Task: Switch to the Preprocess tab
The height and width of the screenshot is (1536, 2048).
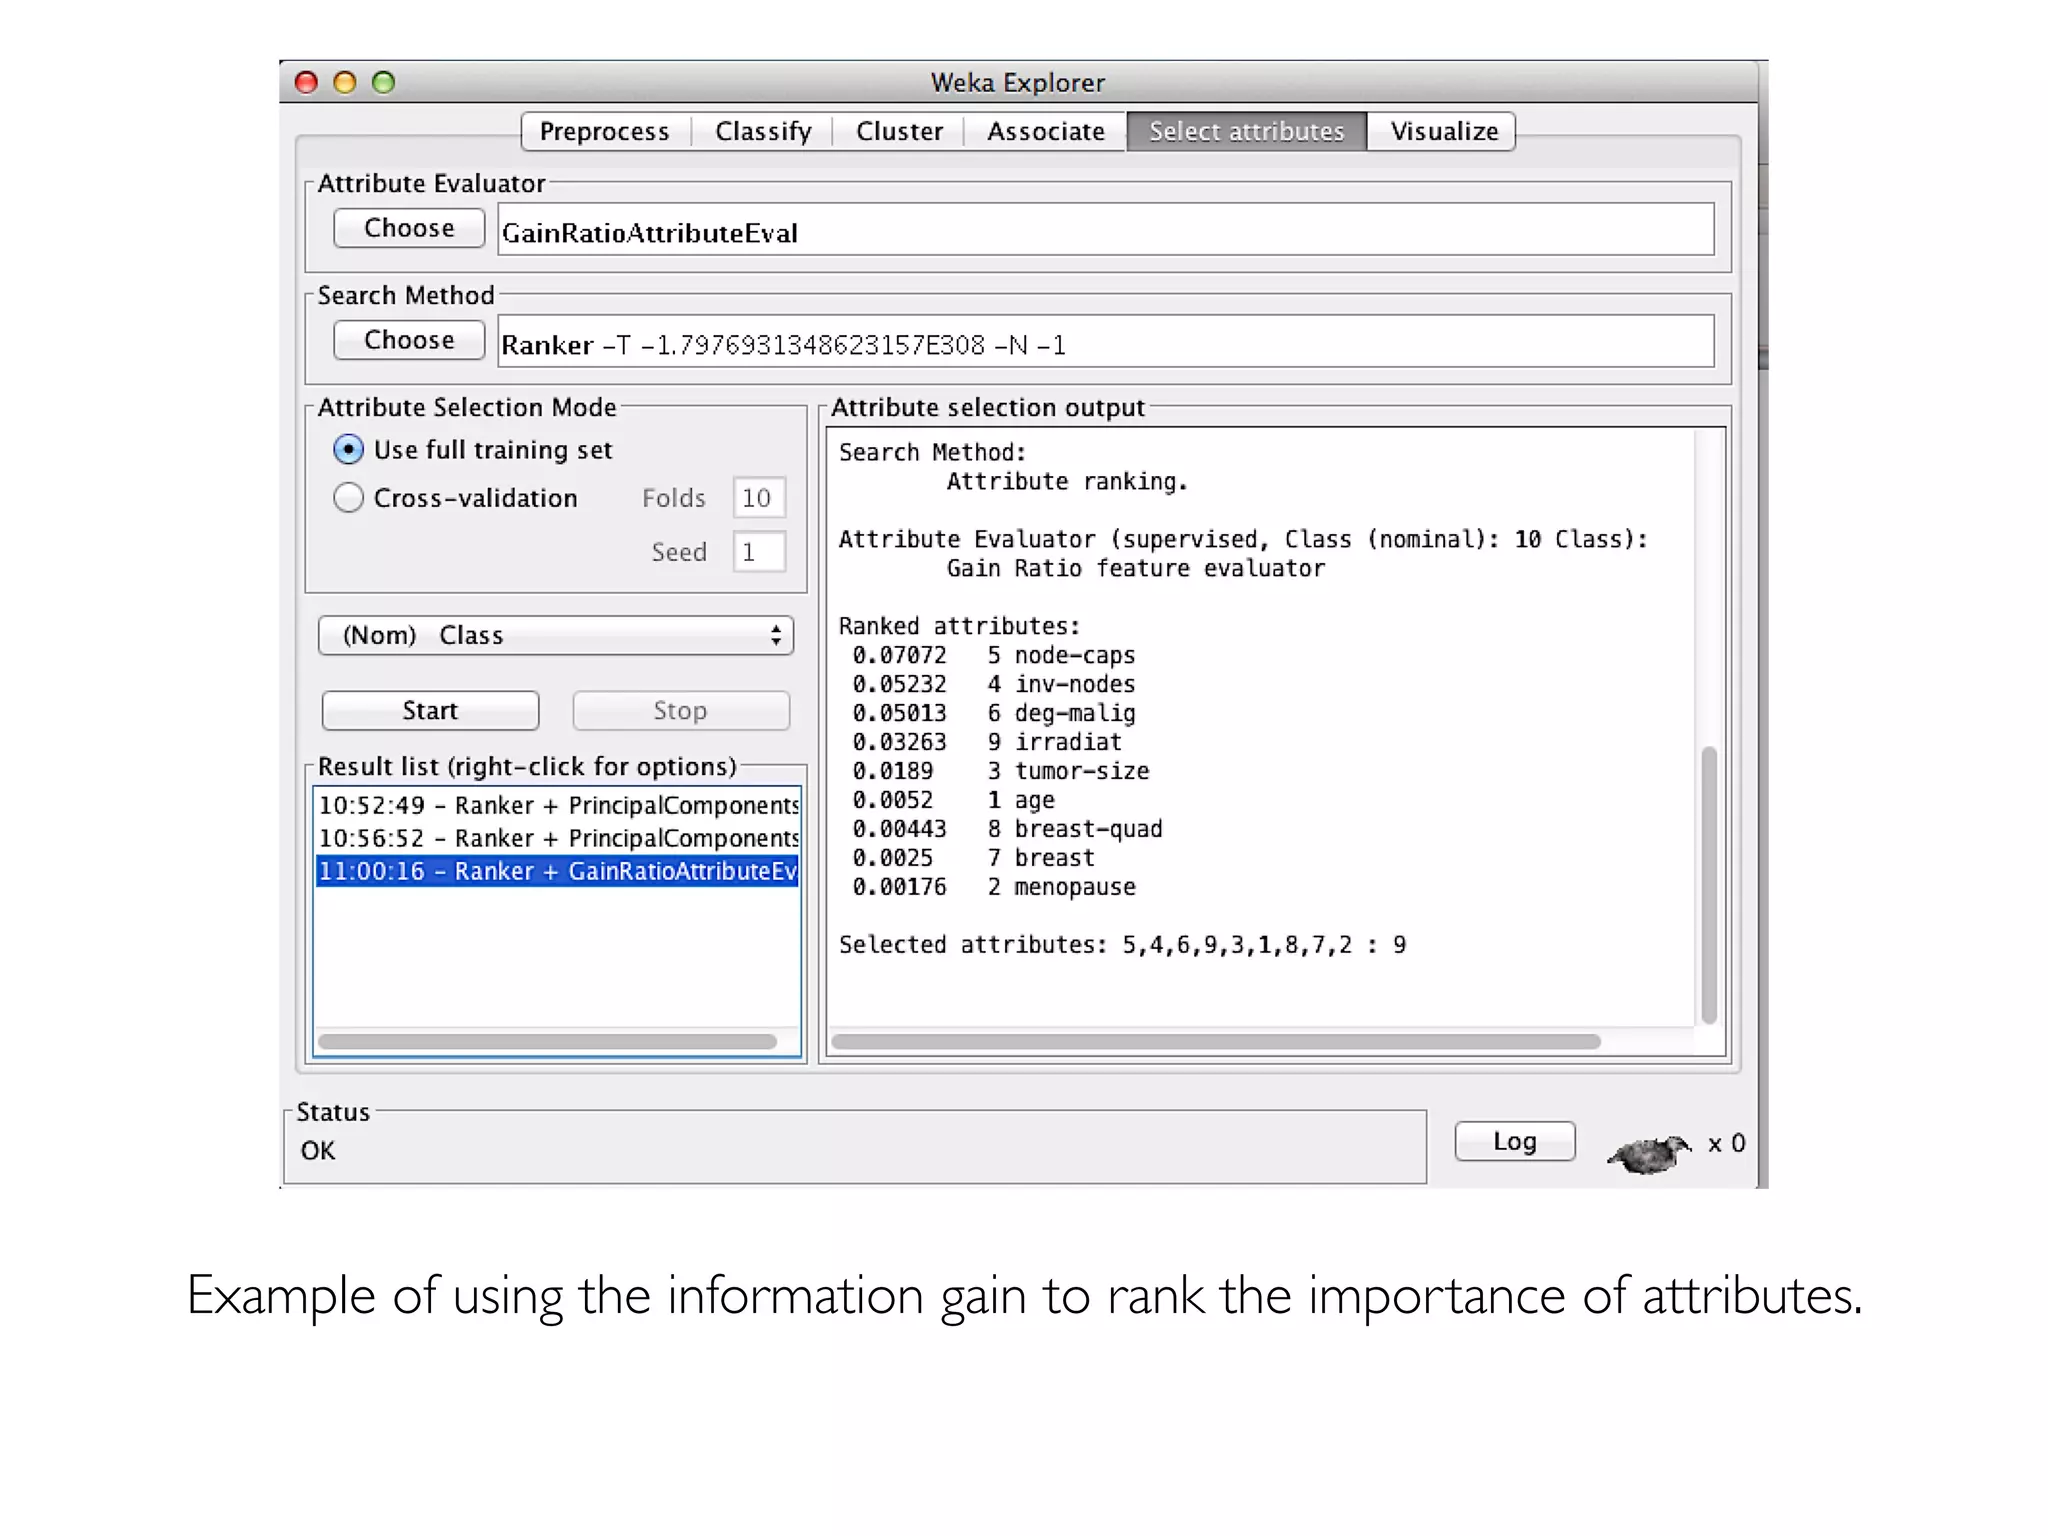Action: tap(604, 131)
